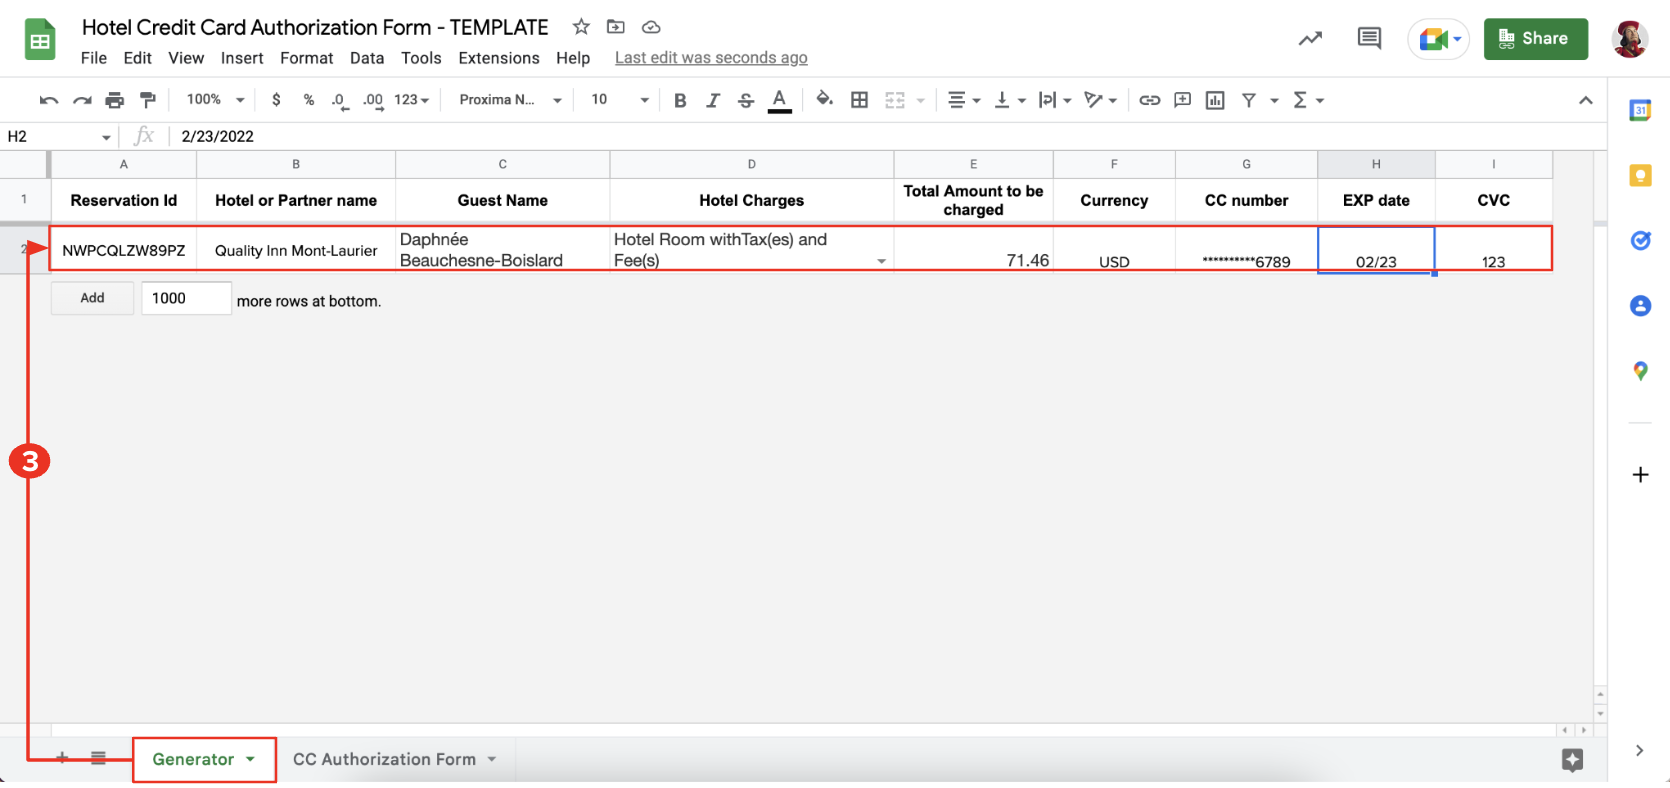Open Maps in side panel
The width and height of the screenshot is (1670, 788).
coord(1640,371)
